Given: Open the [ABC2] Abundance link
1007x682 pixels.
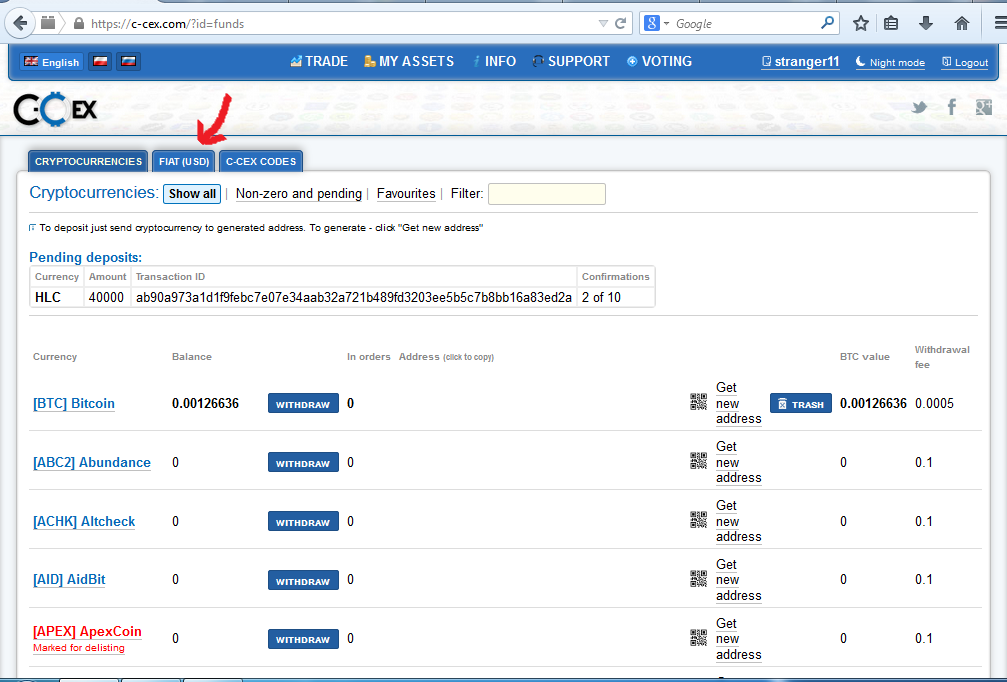Looking at the screenshot, I should (x=92, y=462).
